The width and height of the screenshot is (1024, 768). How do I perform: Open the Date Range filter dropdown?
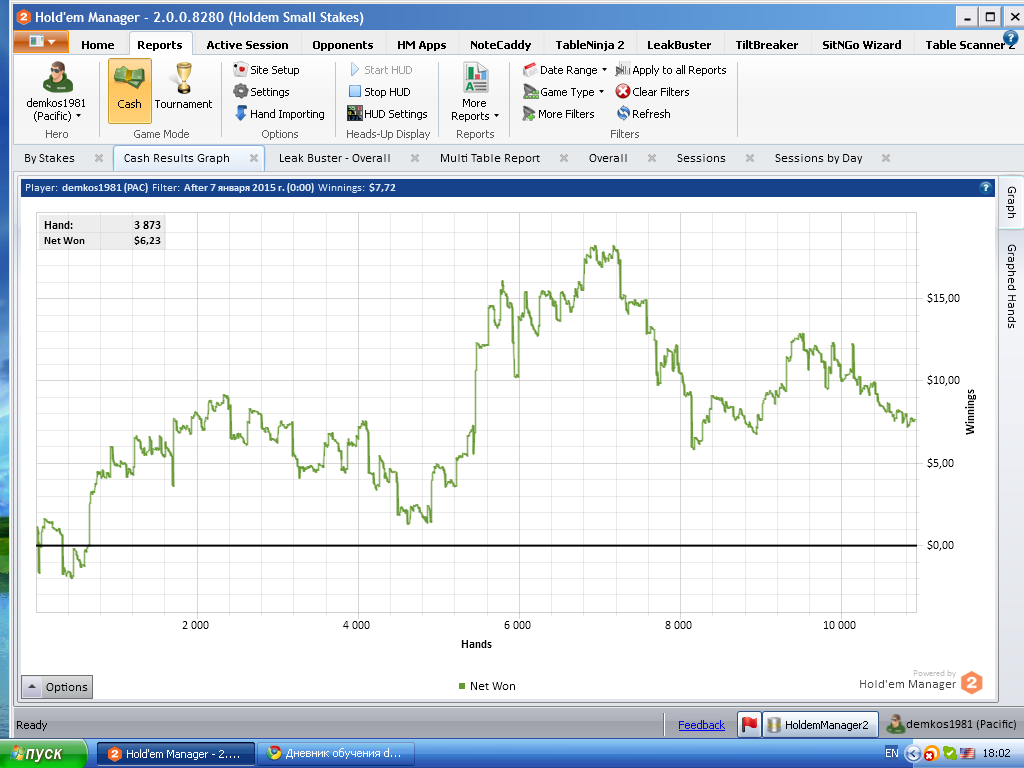(x=565, y=70)
